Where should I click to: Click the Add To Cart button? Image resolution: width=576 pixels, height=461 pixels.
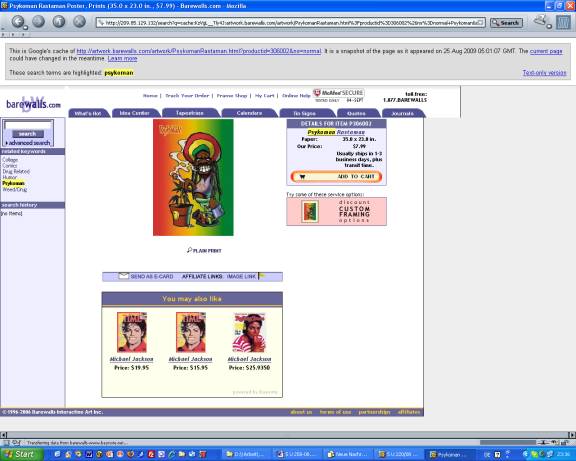pos(336,177)
